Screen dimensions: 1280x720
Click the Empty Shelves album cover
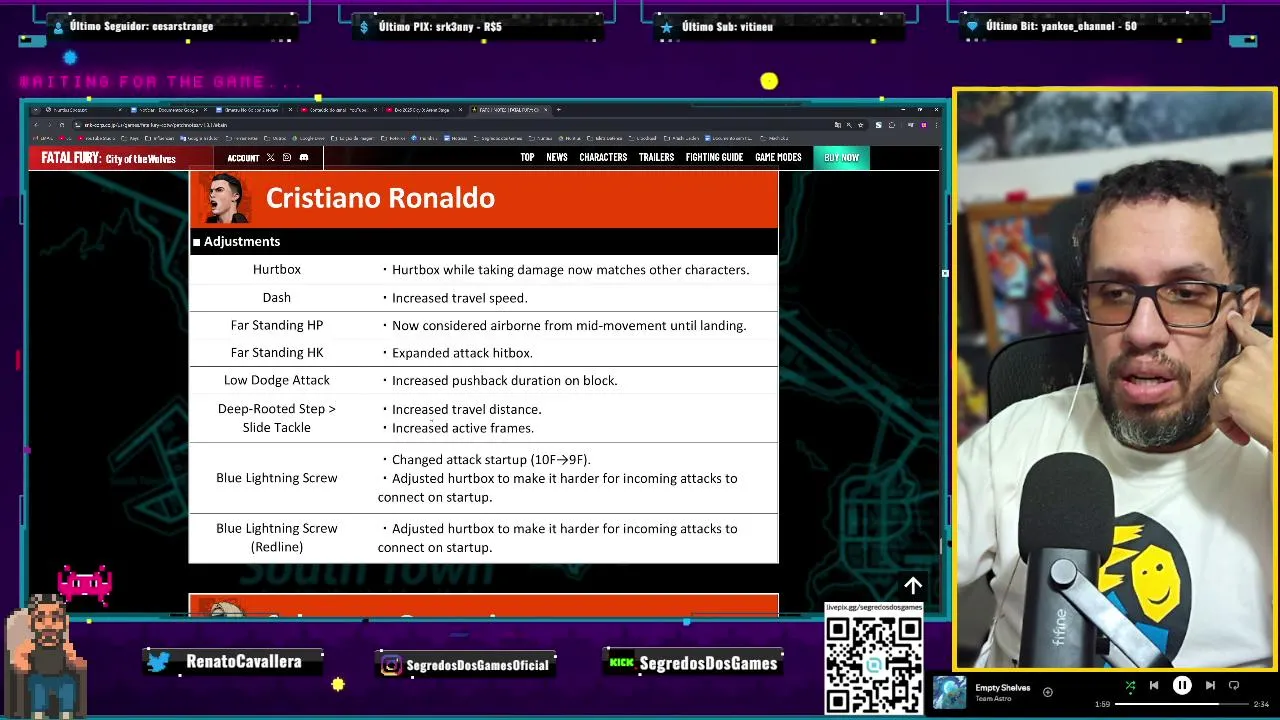point(950,693)
